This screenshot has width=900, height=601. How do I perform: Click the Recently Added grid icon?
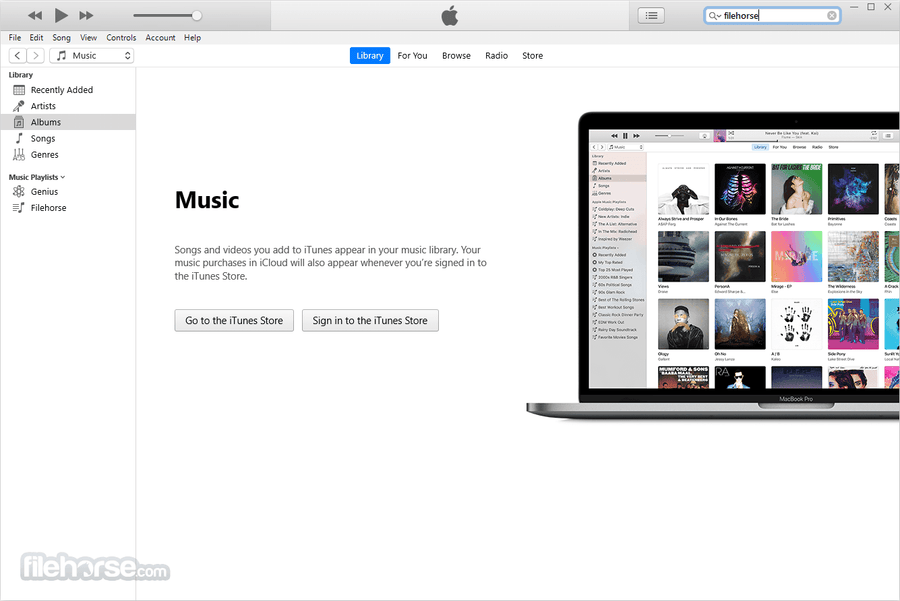tap(19, 90)
